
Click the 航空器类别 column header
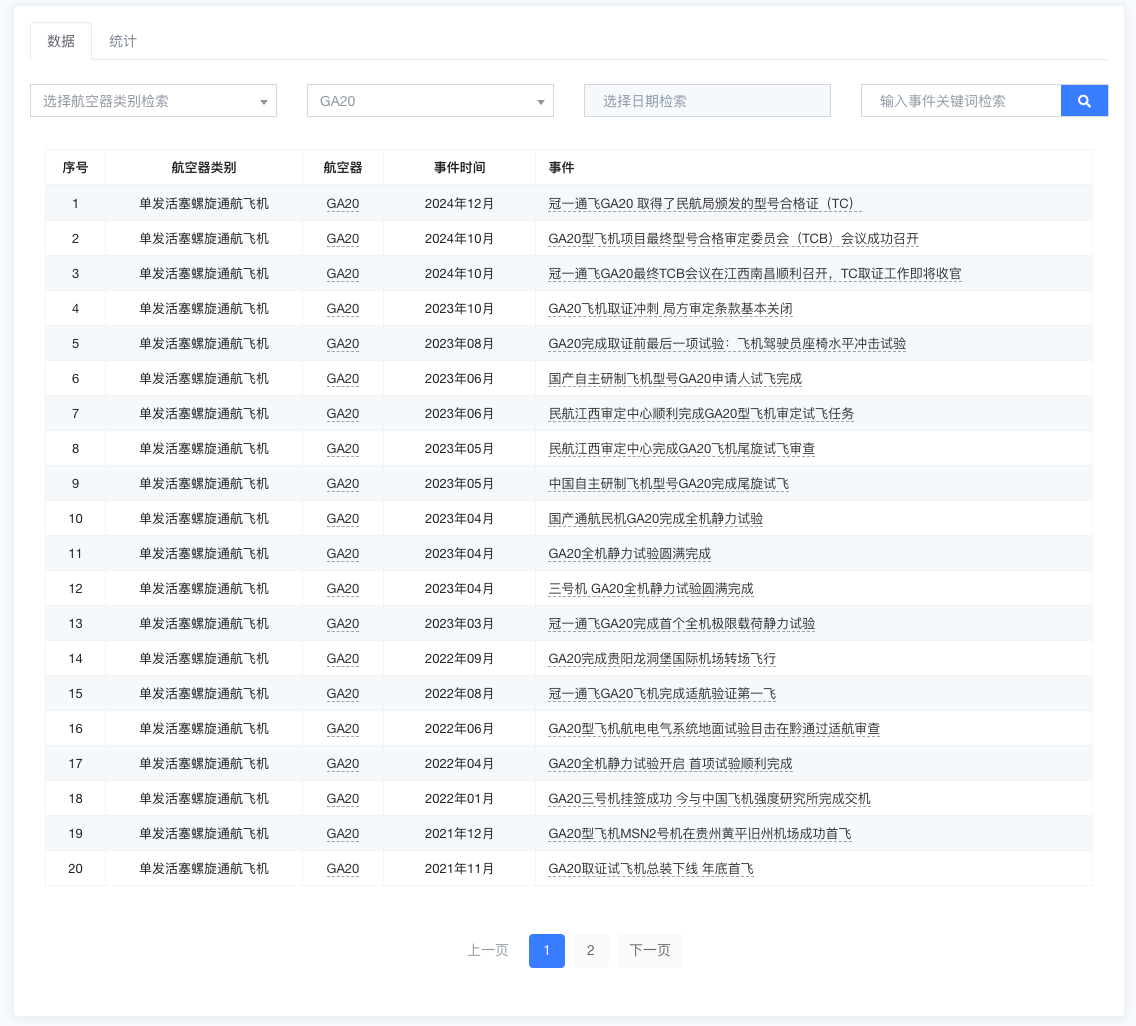point(204,167)
